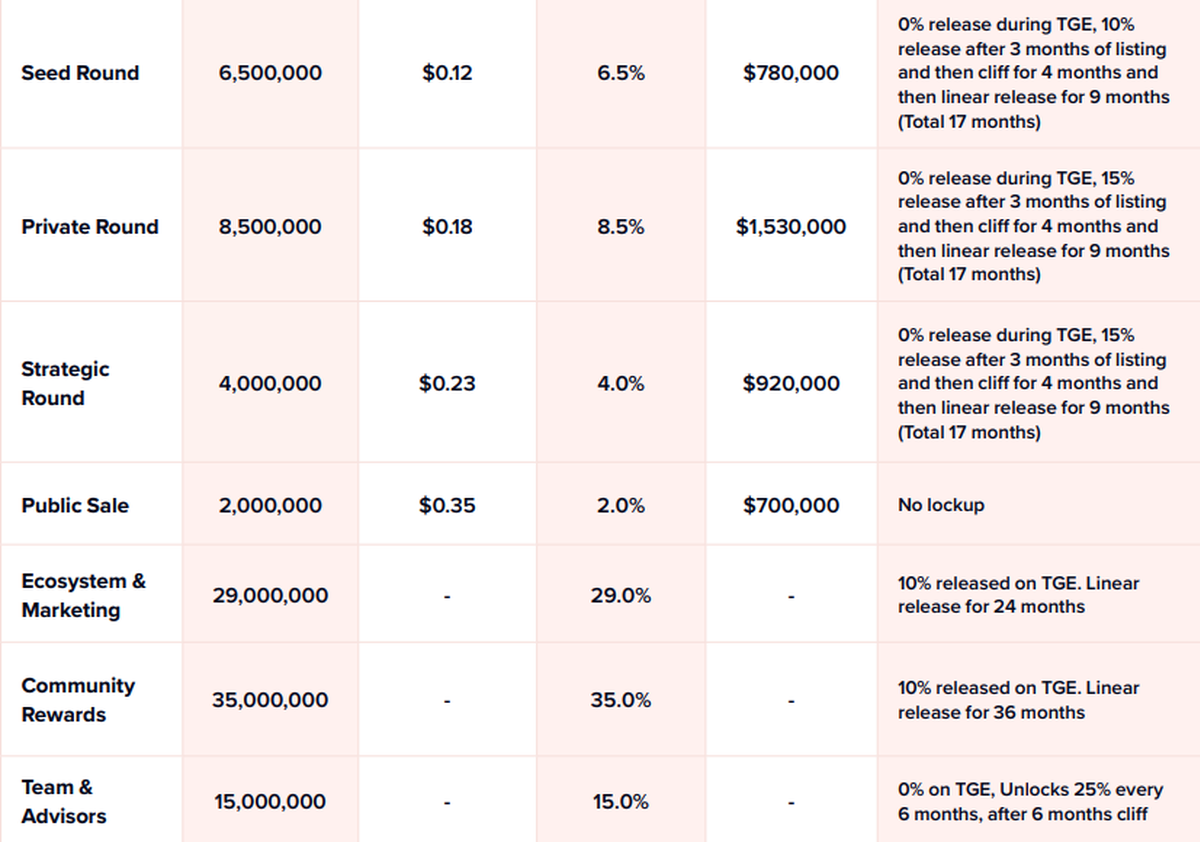Select the 15.0% team allocation cell
This screenshot has width=1200, height=842.
(620, 802)
